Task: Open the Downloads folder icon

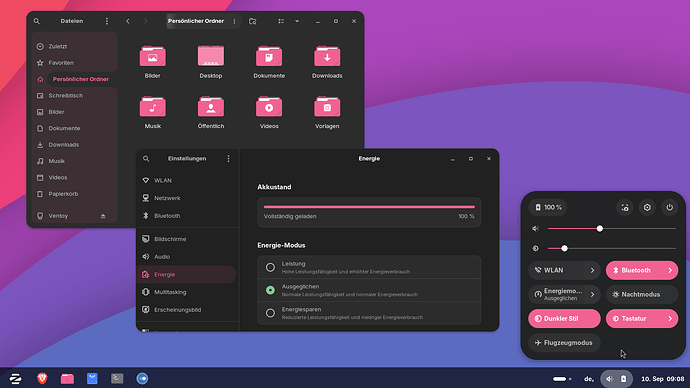Action: tap(327, 56)
